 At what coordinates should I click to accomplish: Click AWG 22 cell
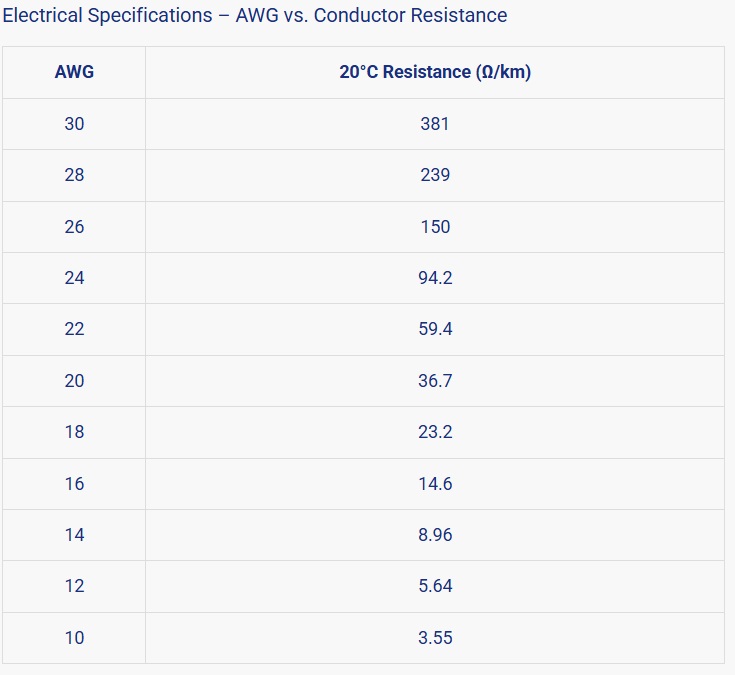point(74,329)
